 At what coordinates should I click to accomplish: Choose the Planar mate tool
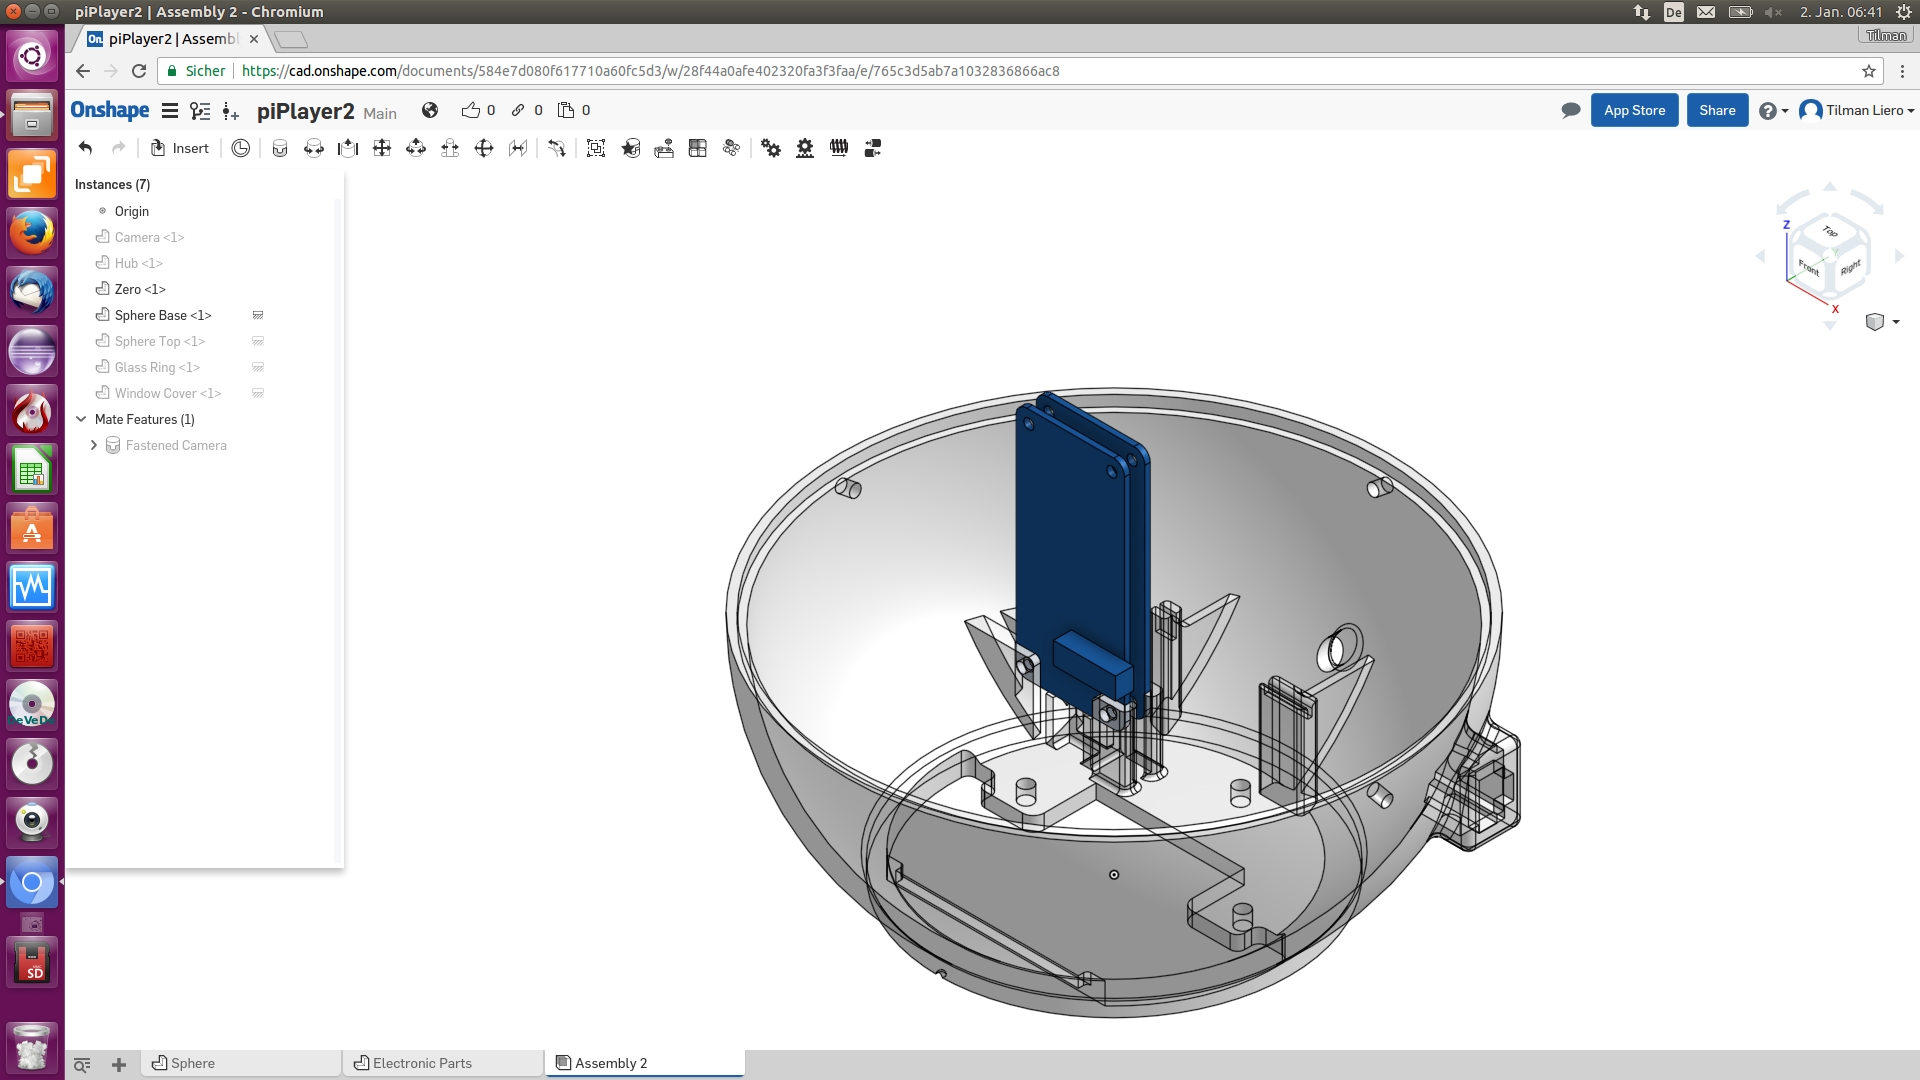tap(382, 148)
